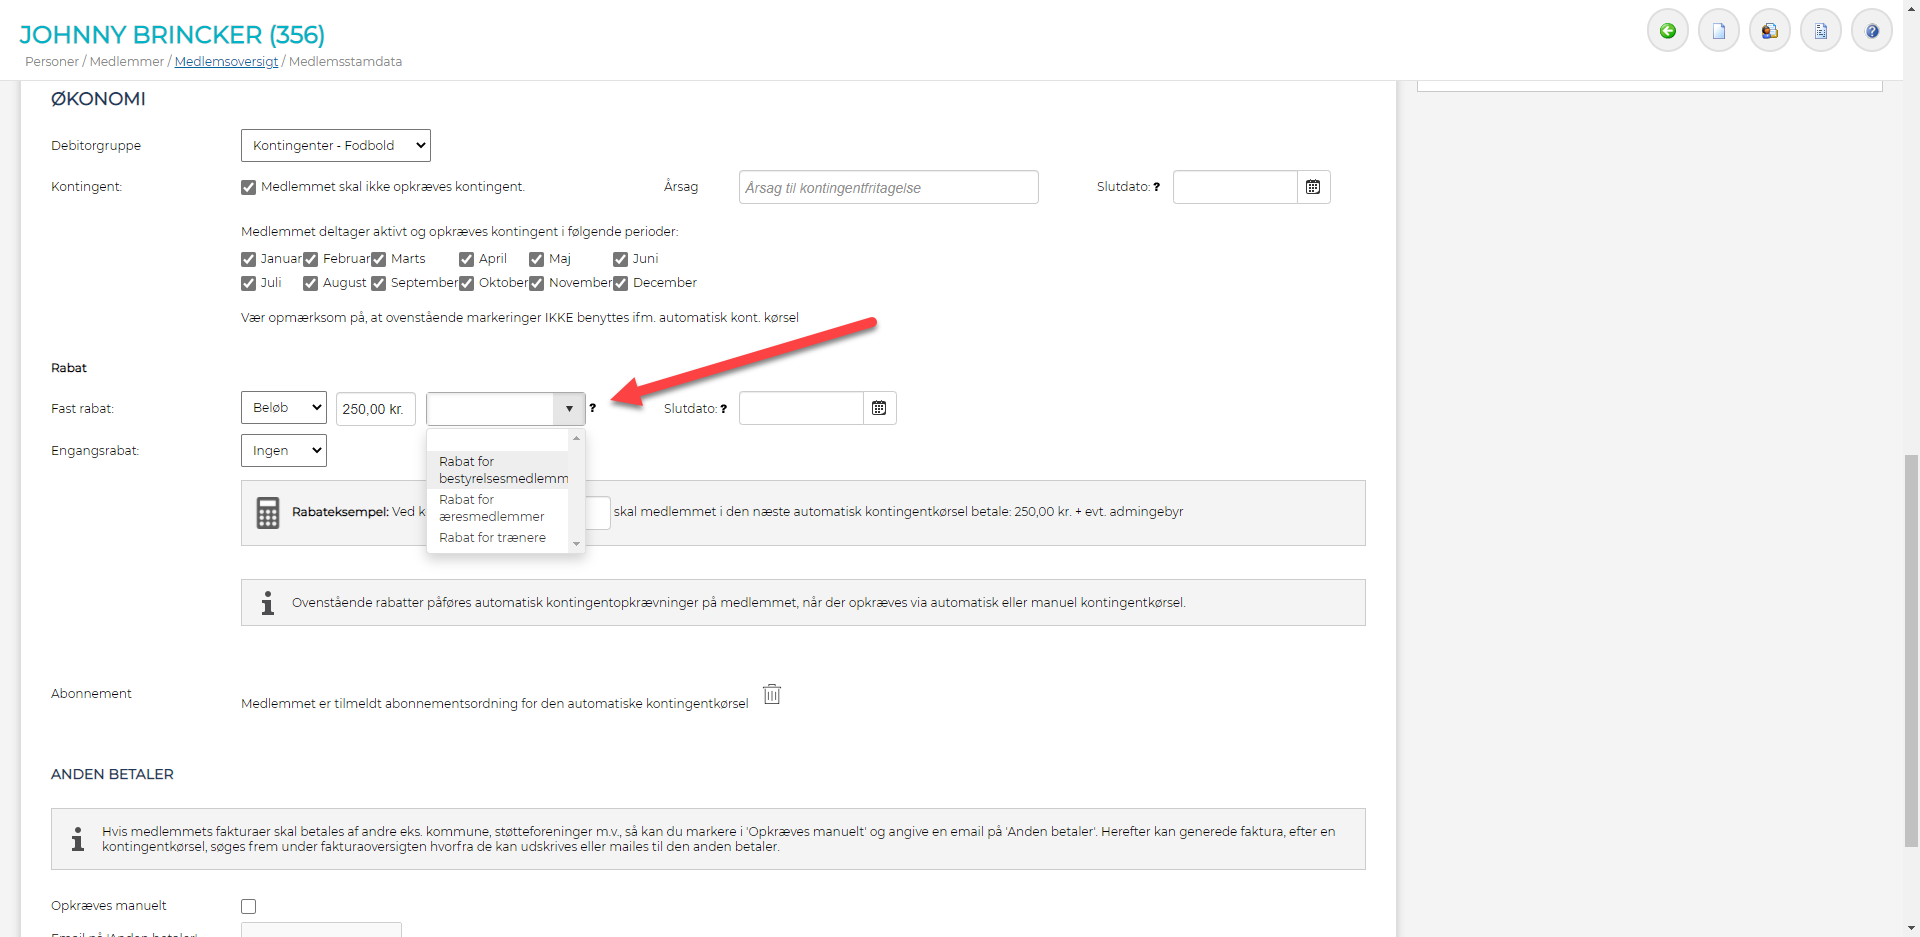Image resolution: width=1920 pixels, height=937 pixels.
Task: Click the Årsag til kontingentfritagelse text field
Action: click(888, 187)
